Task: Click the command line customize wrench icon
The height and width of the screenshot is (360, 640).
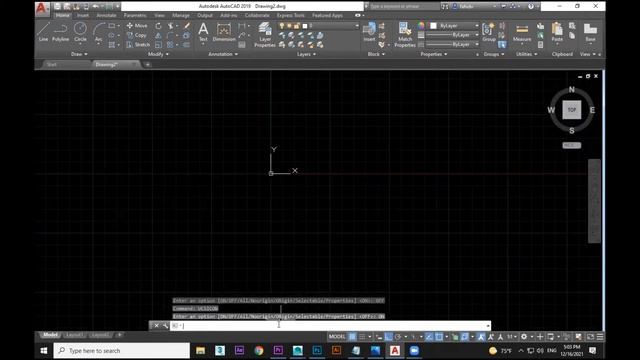Action: [x=165, y=325]
